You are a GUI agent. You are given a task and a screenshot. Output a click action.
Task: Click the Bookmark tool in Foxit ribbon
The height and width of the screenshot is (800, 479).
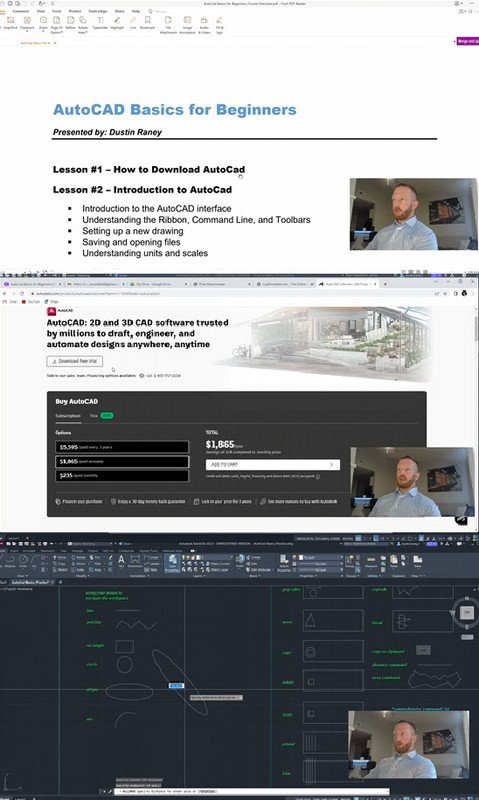point(147,23)
